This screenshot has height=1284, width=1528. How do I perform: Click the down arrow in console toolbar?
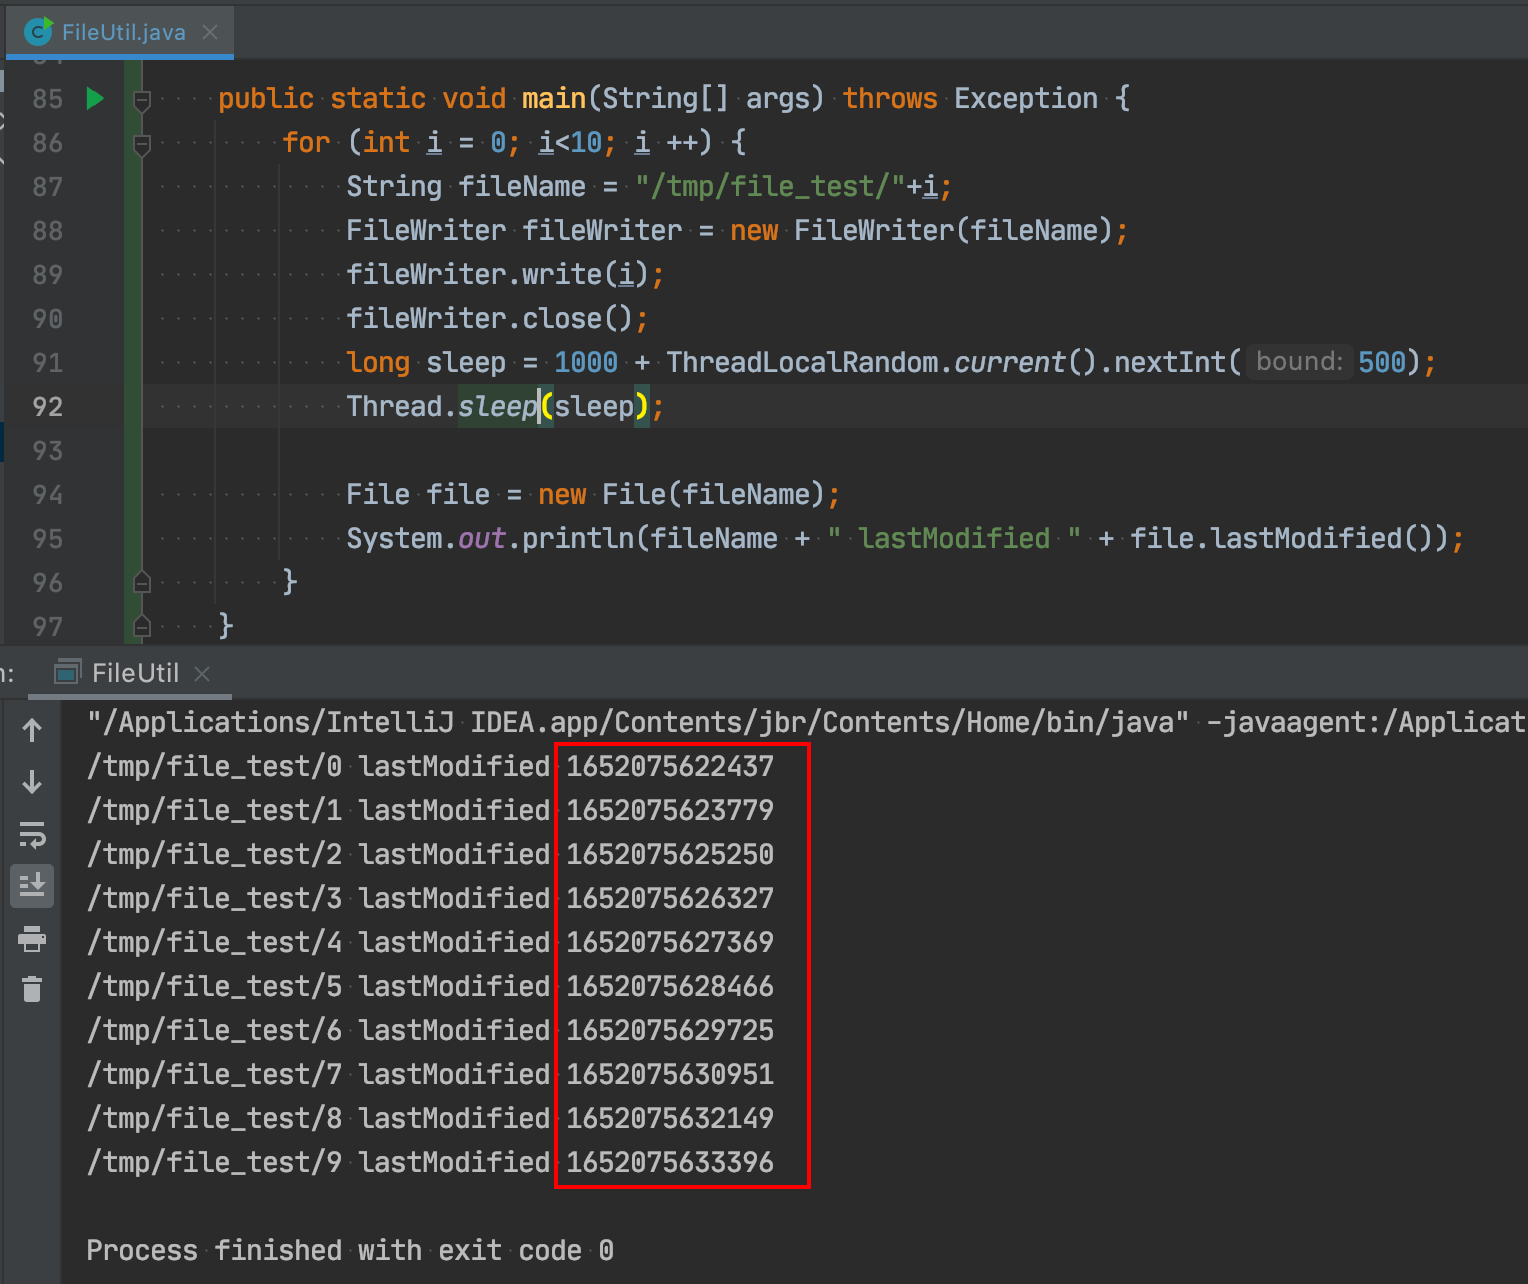[32, 781]
